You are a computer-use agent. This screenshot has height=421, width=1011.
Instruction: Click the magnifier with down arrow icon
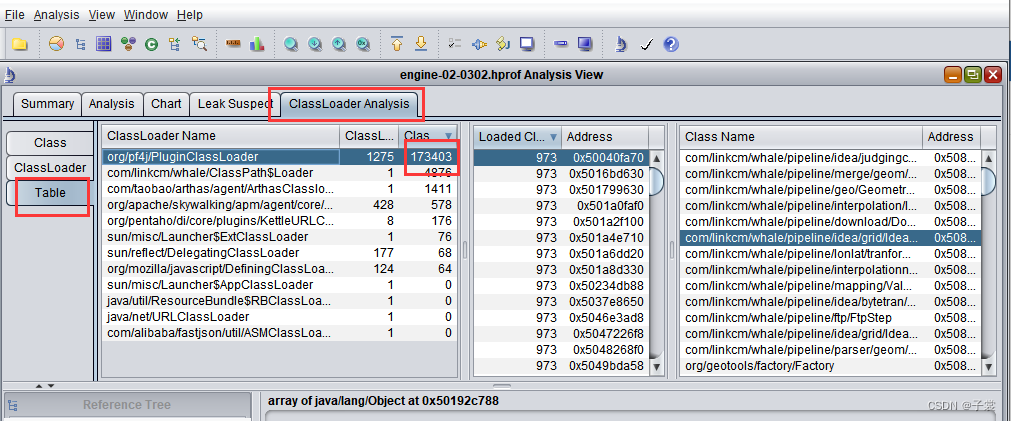[x=315, y=44]
